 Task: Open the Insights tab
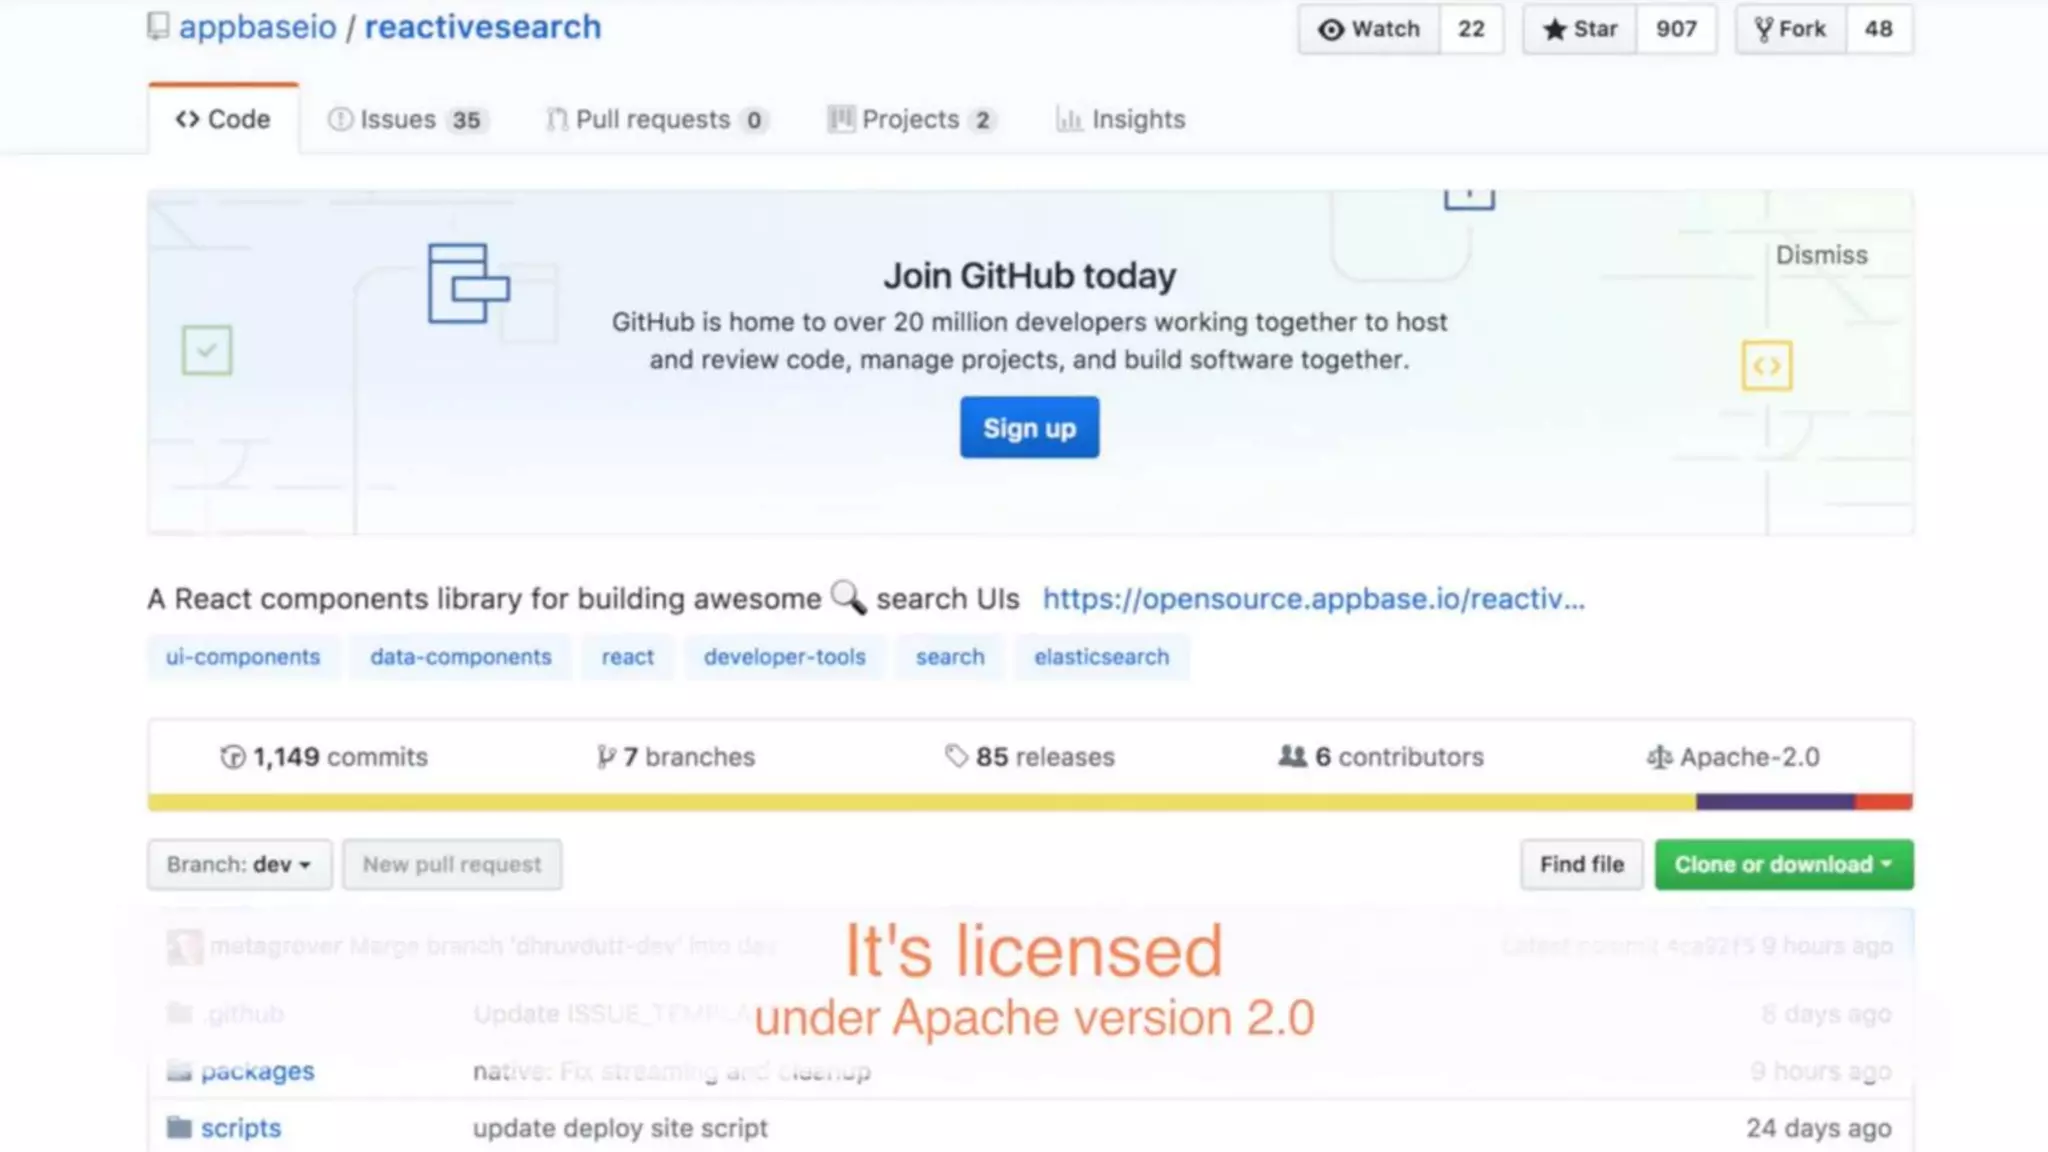pos(1121,120)
